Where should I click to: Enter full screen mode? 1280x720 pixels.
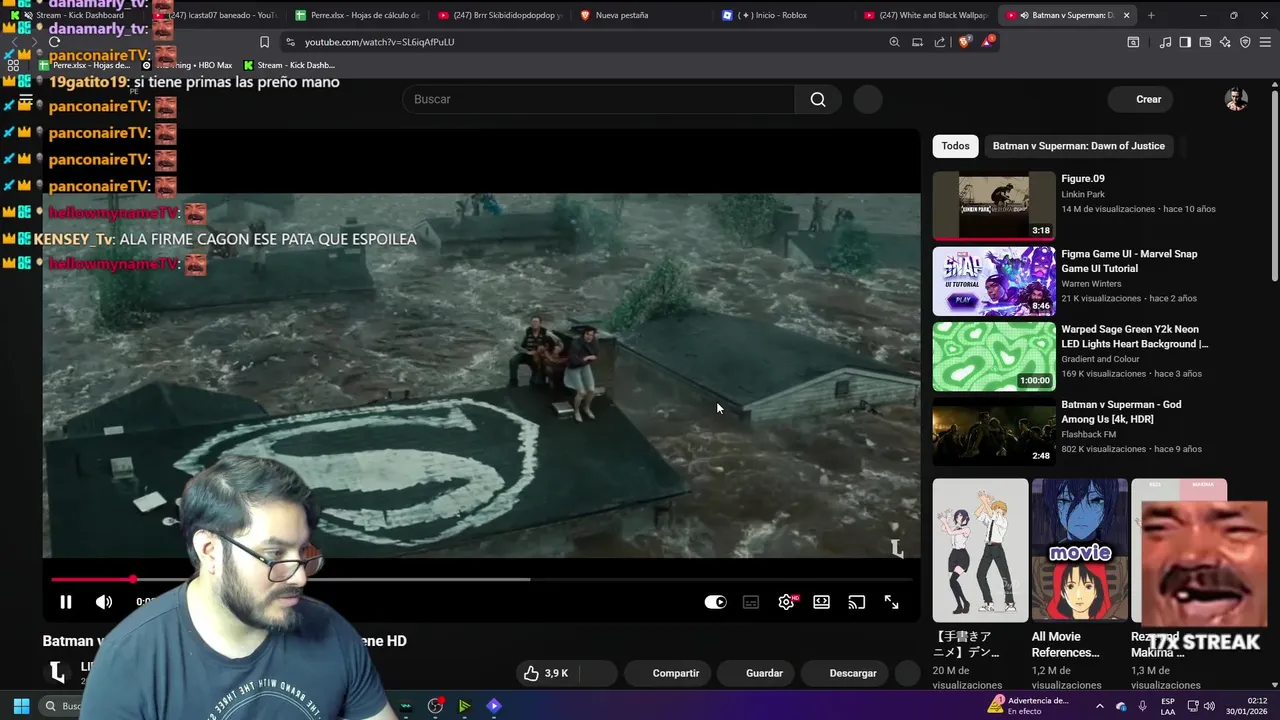[x=891, y=602]
